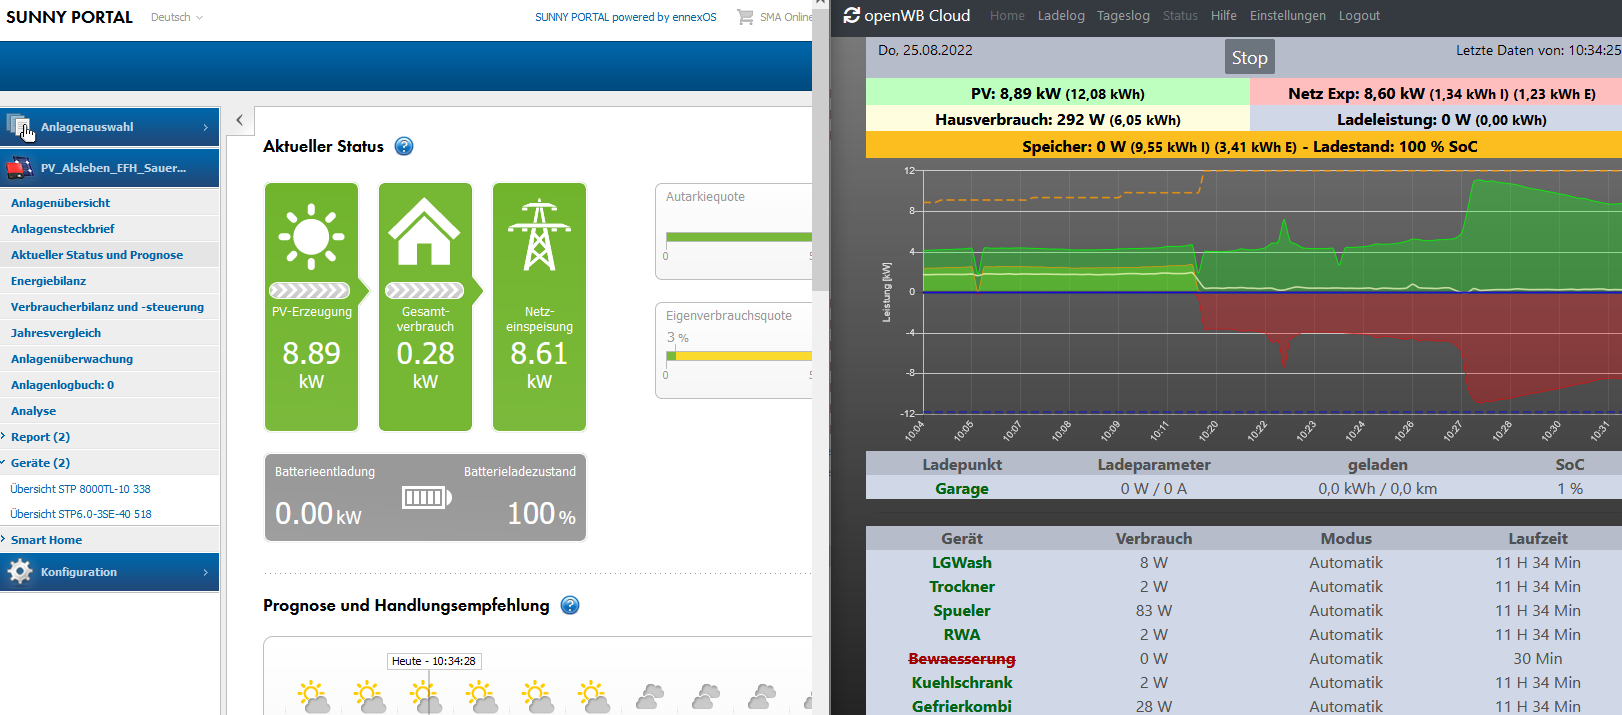
Task: Click the Konfiguration gear icon
Action: point(20,572)
